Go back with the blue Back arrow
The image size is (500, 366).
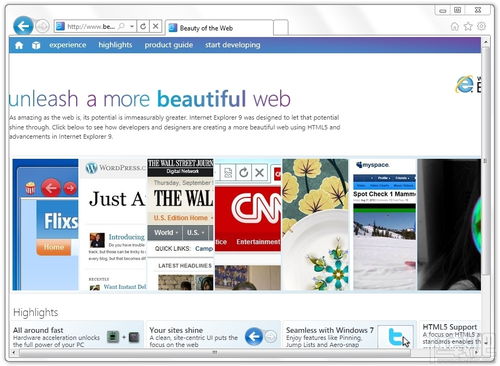tap(23, 26)
